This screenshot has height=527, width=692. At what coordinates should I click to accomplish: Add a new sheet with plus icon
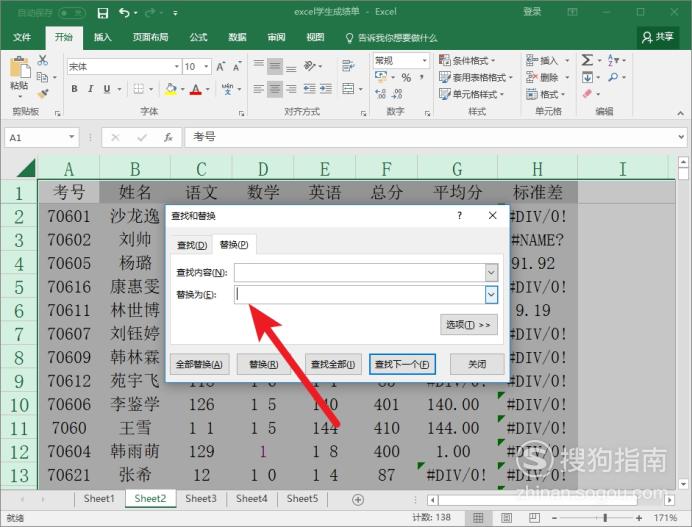click(x=358, y=500)
